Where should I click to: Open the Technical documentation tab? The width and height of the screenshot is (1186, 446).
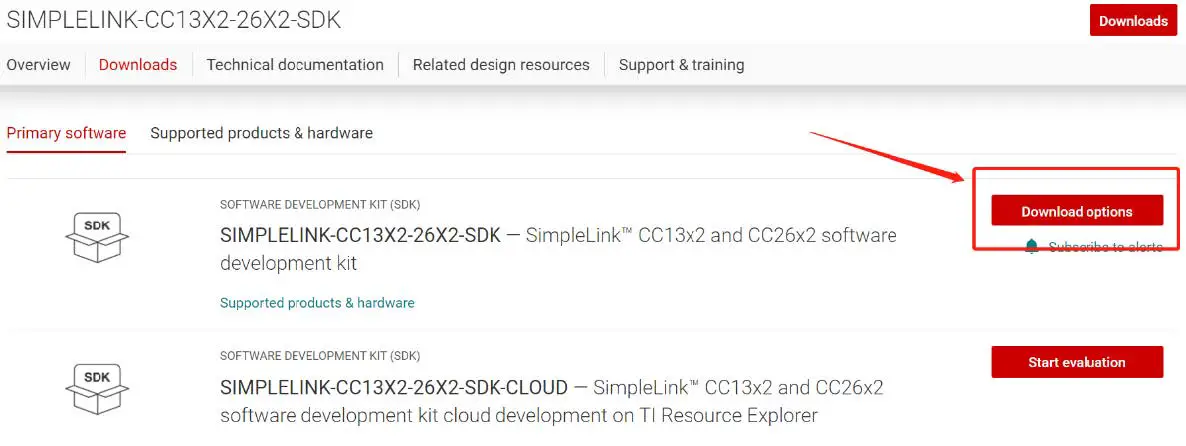pos(295,65)
